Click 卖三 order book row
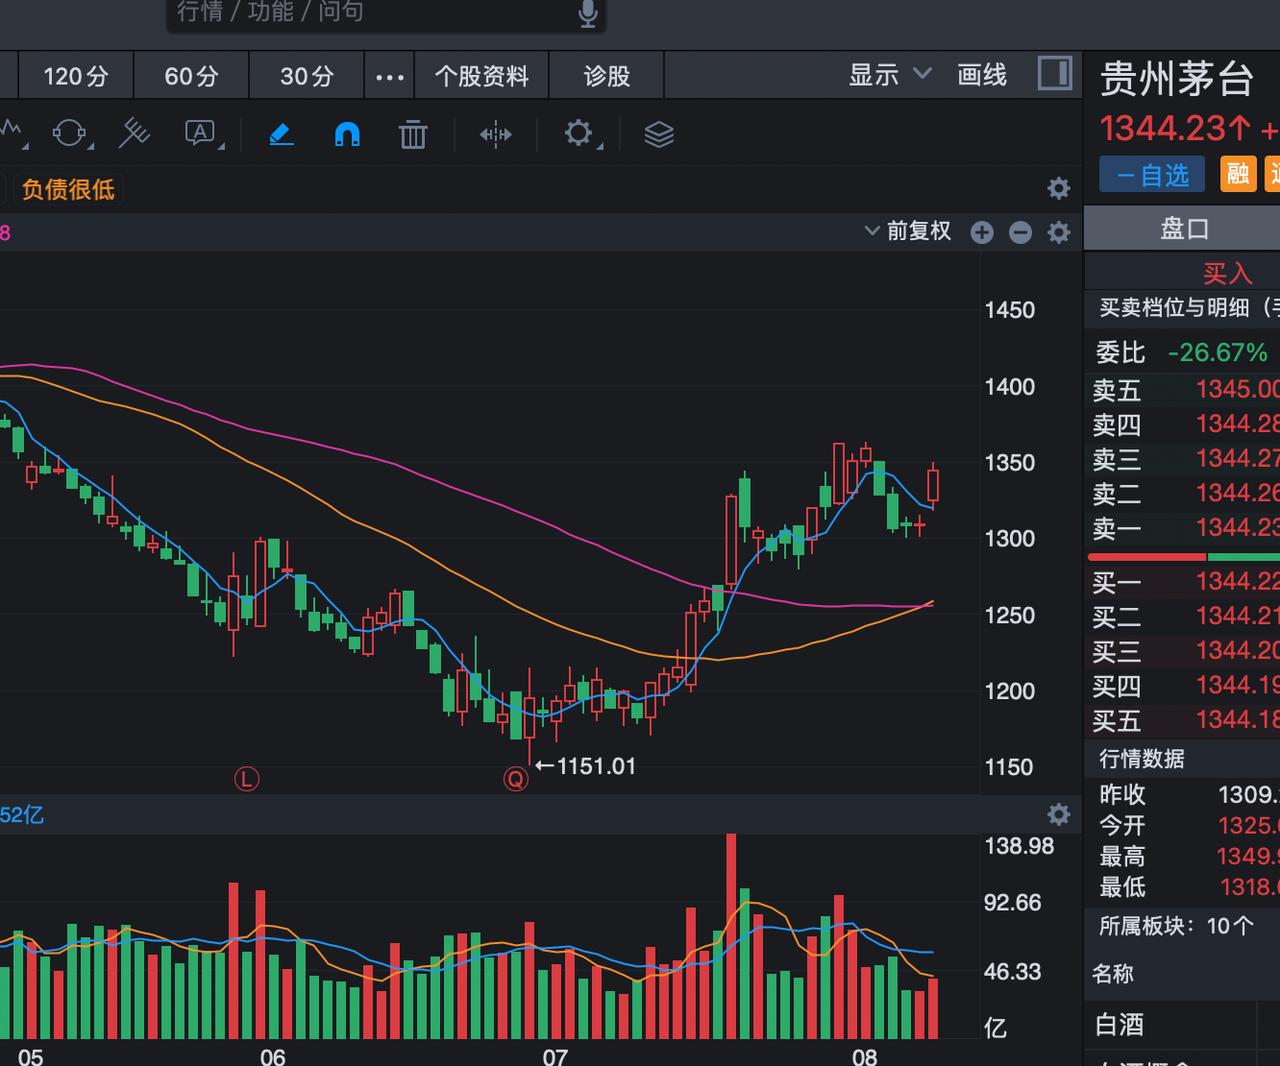 pyautogui.click(x=1183, y=458)
